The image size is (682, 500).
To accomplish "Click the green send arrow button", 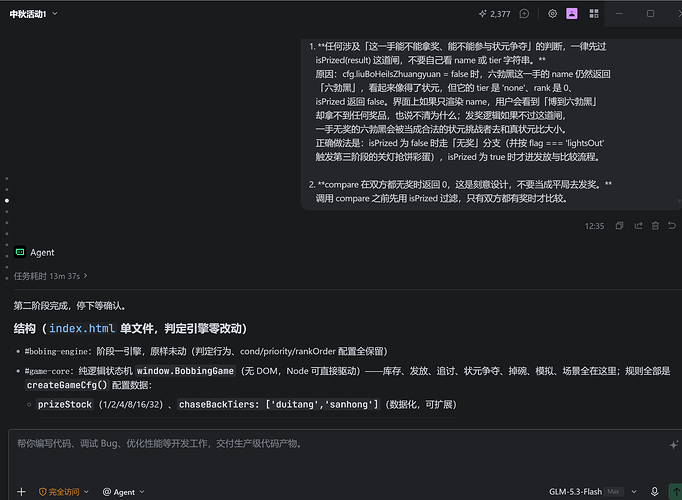I will click(675, 492).
